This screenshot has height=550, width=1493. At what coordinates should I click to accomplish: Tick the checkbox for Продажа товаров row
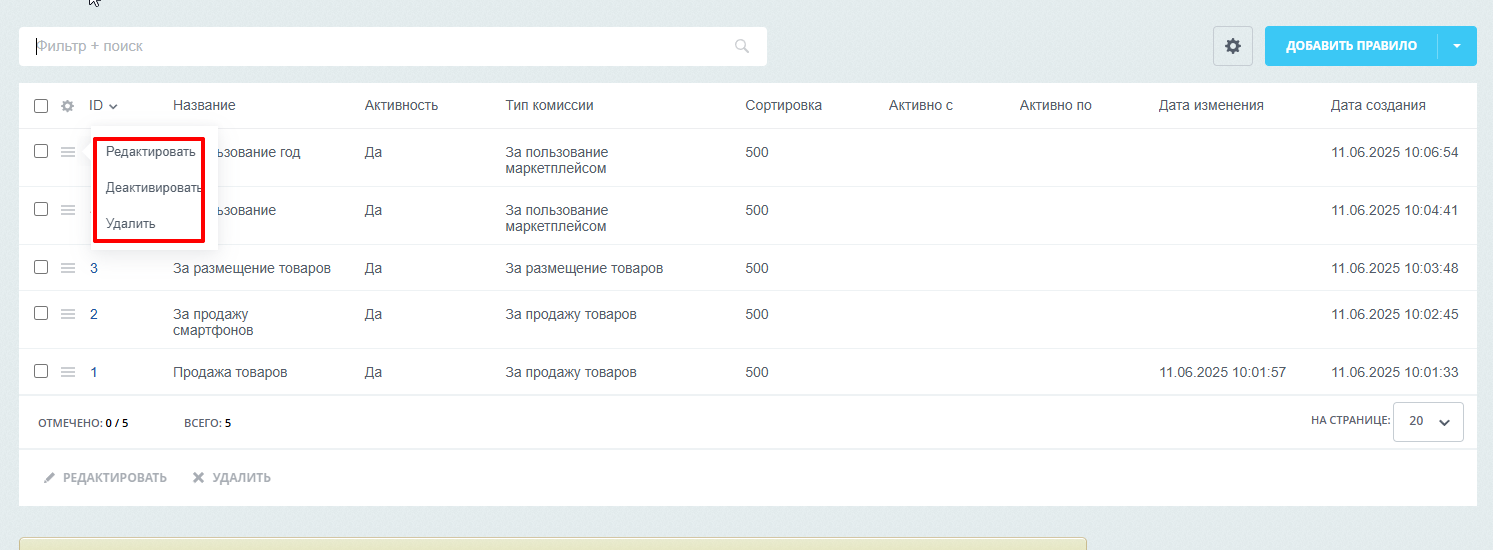point(41,371)
